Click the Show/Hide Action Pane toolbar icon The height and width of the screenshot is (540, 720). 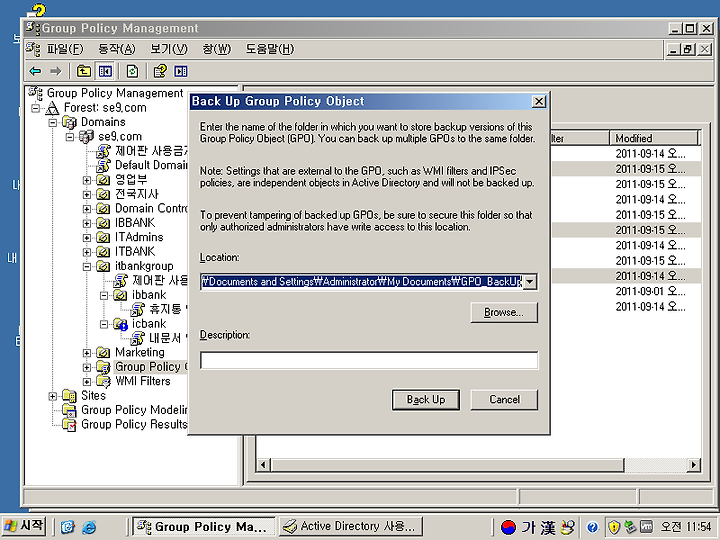coord(181,71)
